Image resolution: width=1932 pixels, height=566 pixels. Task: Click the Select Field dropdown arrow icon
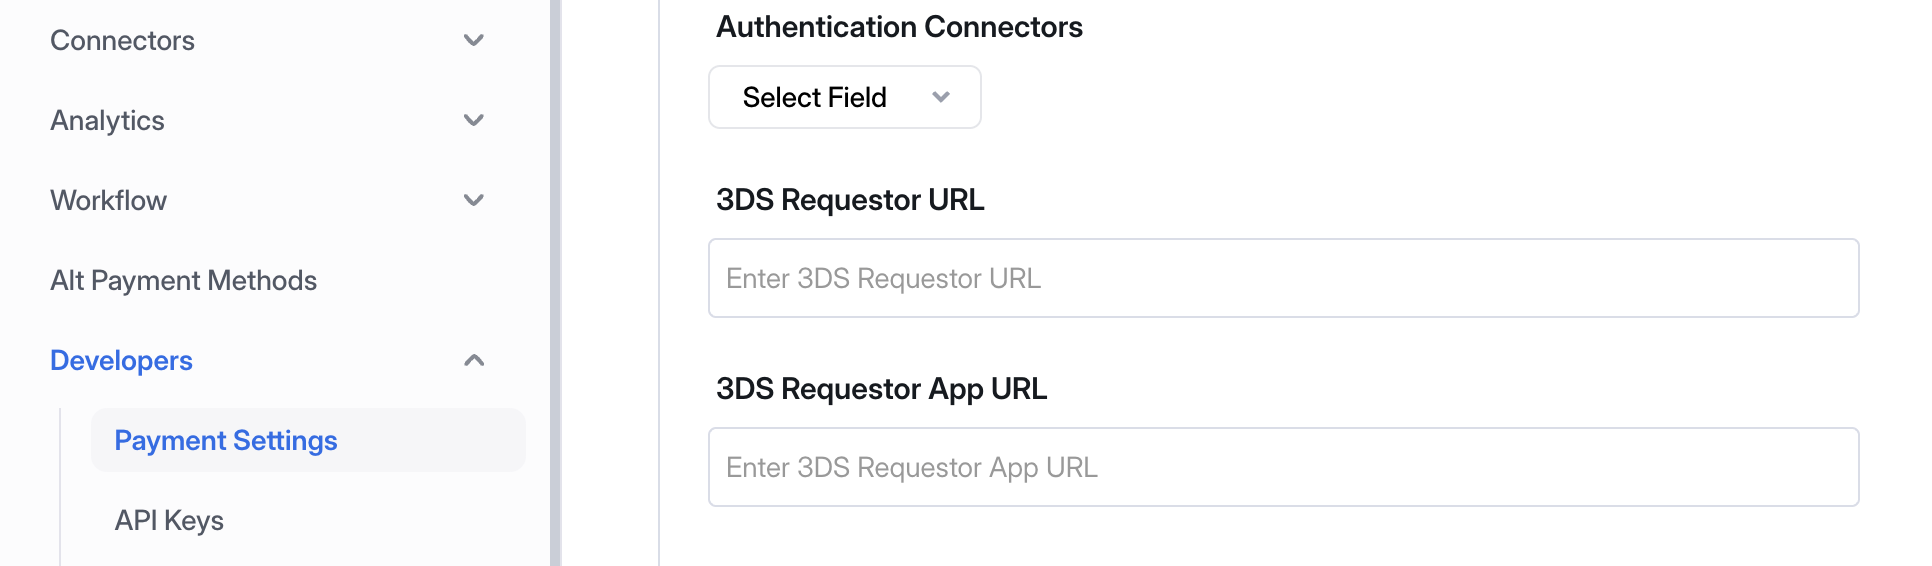940,97
